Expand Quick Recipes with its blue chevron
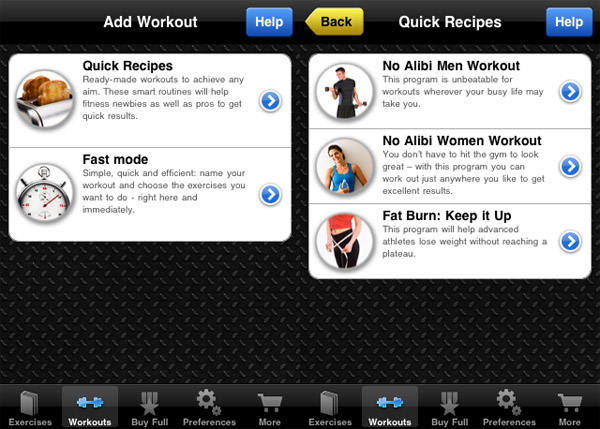This screenshot has width=600, height=429. click(x=271, y=101)
